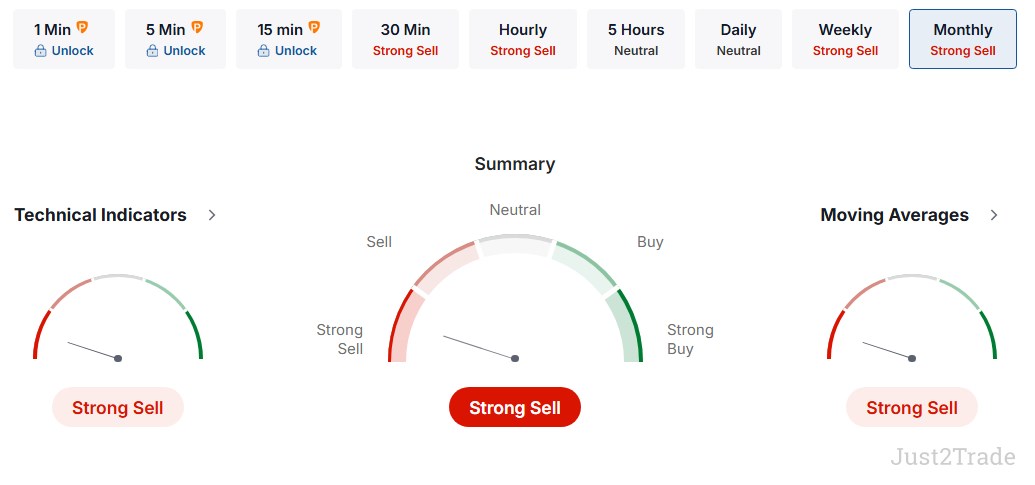Open the Technical Indicators heading link

tap(100, 215)
